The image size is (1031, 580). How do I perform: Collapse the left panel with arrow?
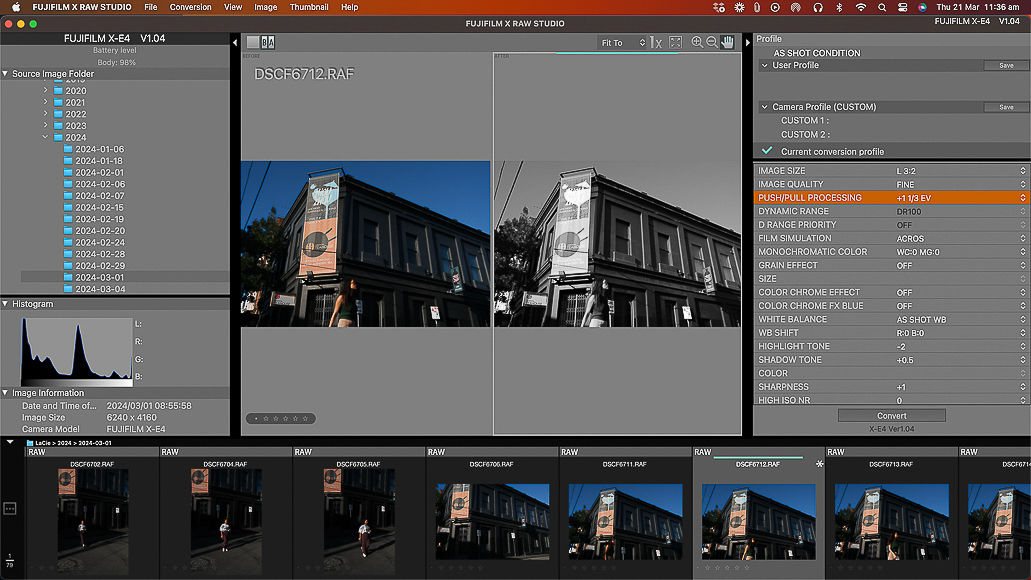point(235,43)
